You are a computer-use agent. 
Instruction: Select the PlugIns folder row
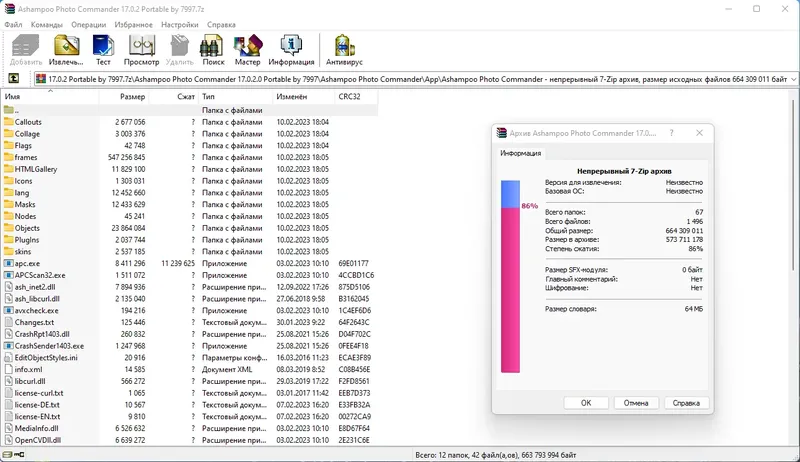(190, 240)
